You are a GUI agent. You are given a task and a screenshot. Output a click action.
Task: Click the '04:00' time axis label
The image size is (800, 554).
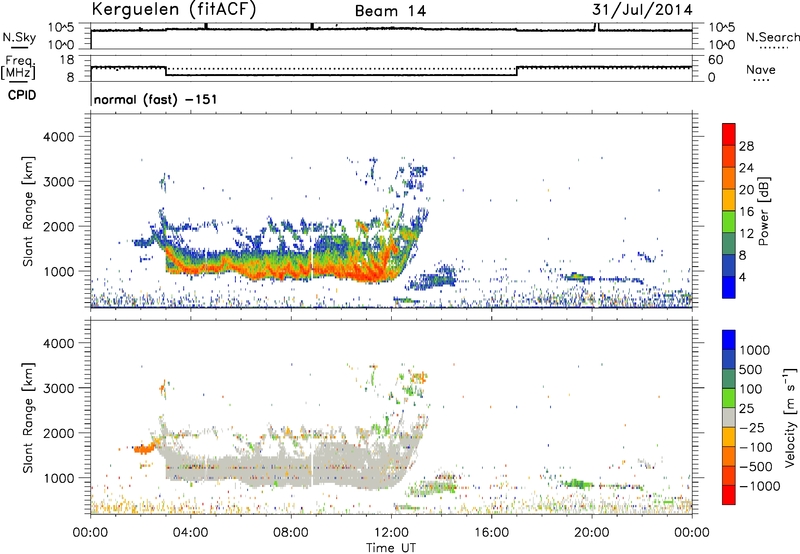pos(191,532)
